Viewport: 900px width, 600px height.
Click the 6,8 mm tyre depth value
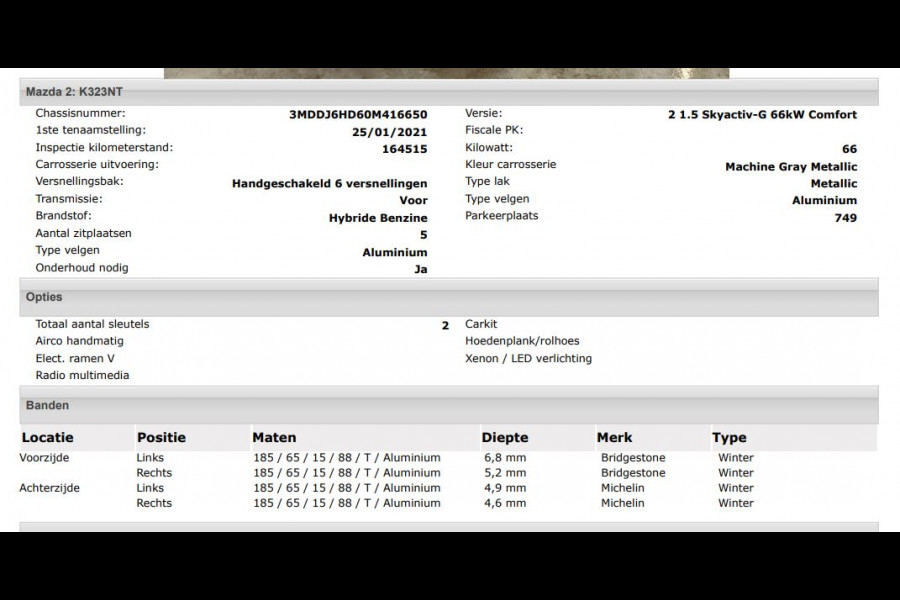[x=503, y=458]
